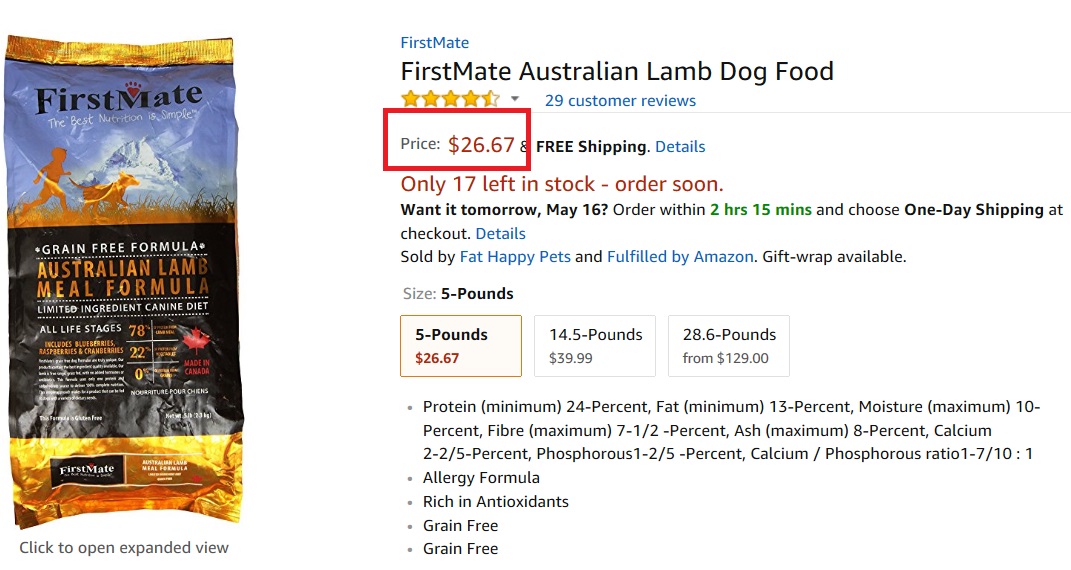This screenshot has height=570, width=1071.
Task: Click the red maple leaf on bag
Action: click(x=195, y=340)
